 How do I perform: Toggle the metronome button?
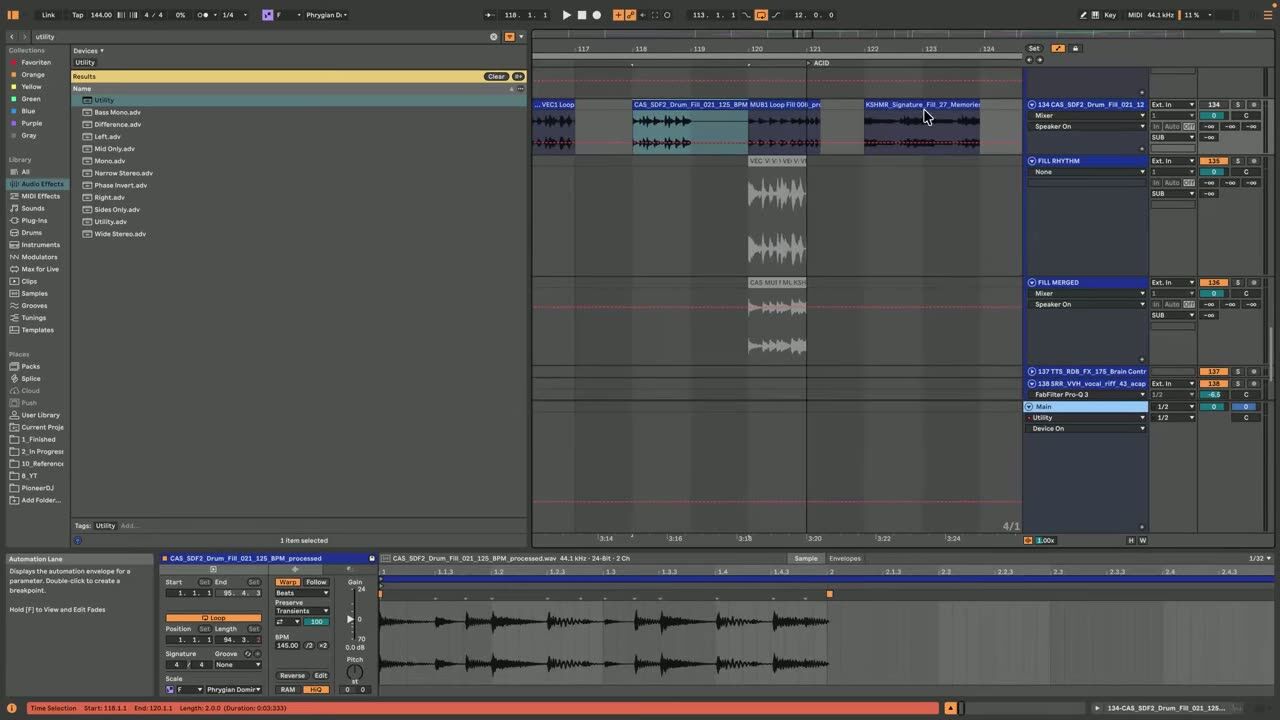(x=204, y=15)
